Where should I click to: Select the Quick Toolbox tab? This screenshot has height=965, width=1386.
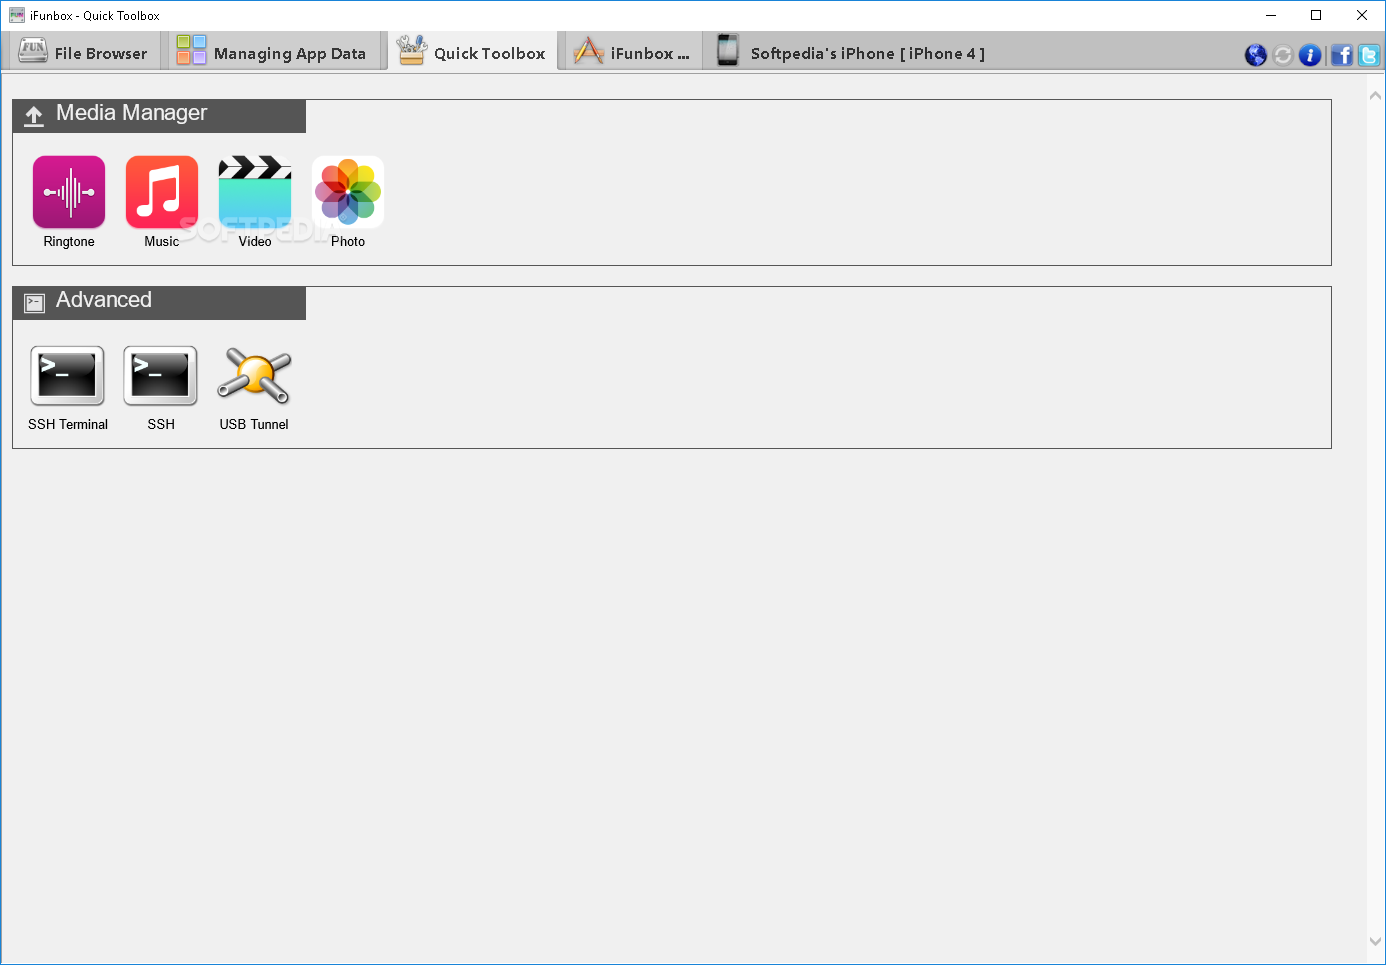pyautogui.click(x=471, y=52)
